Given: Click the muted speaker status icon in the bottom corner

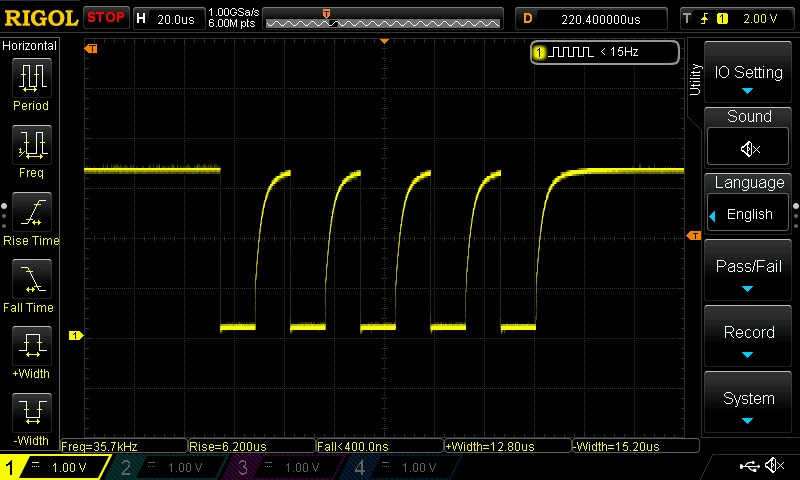Looking at the screenshot, I should tap(776, 465).
